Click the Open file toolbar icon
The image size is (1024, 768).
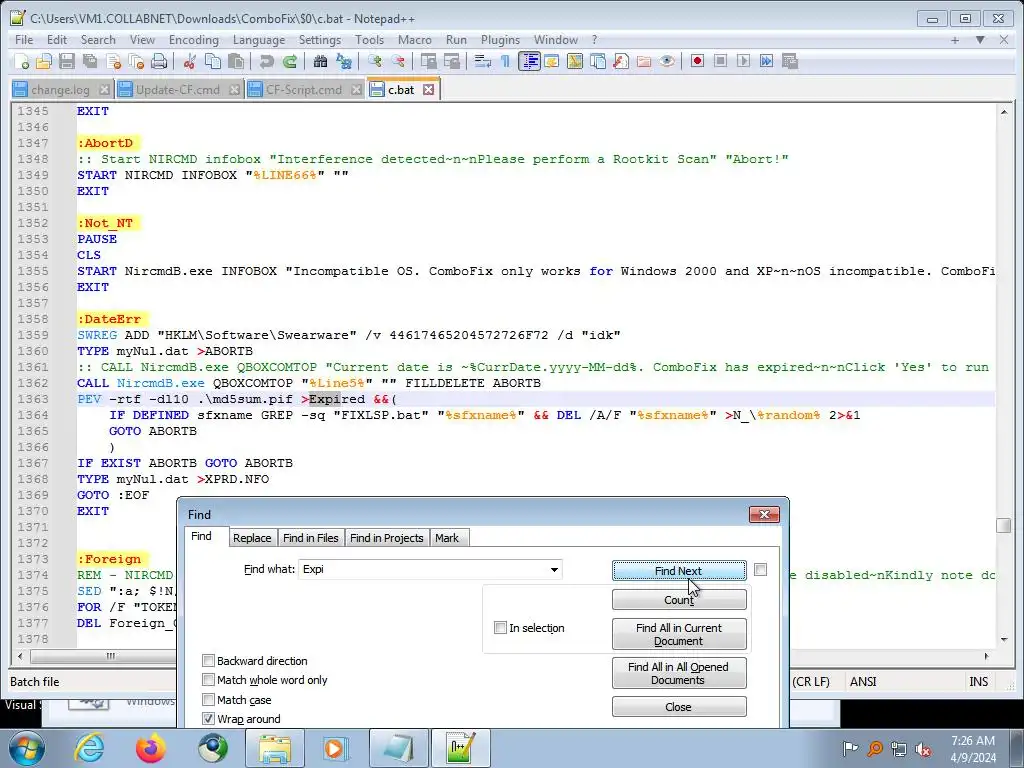[44, 61]
